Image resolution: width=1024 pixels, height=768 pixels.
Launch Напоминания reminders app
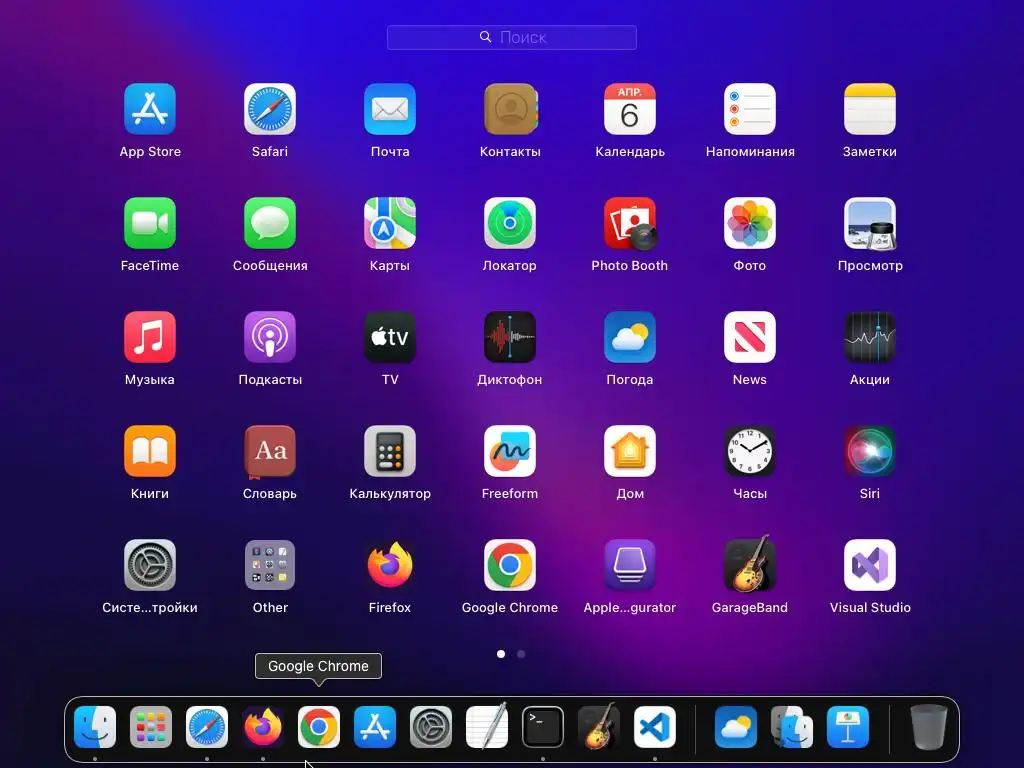(750, 109)
